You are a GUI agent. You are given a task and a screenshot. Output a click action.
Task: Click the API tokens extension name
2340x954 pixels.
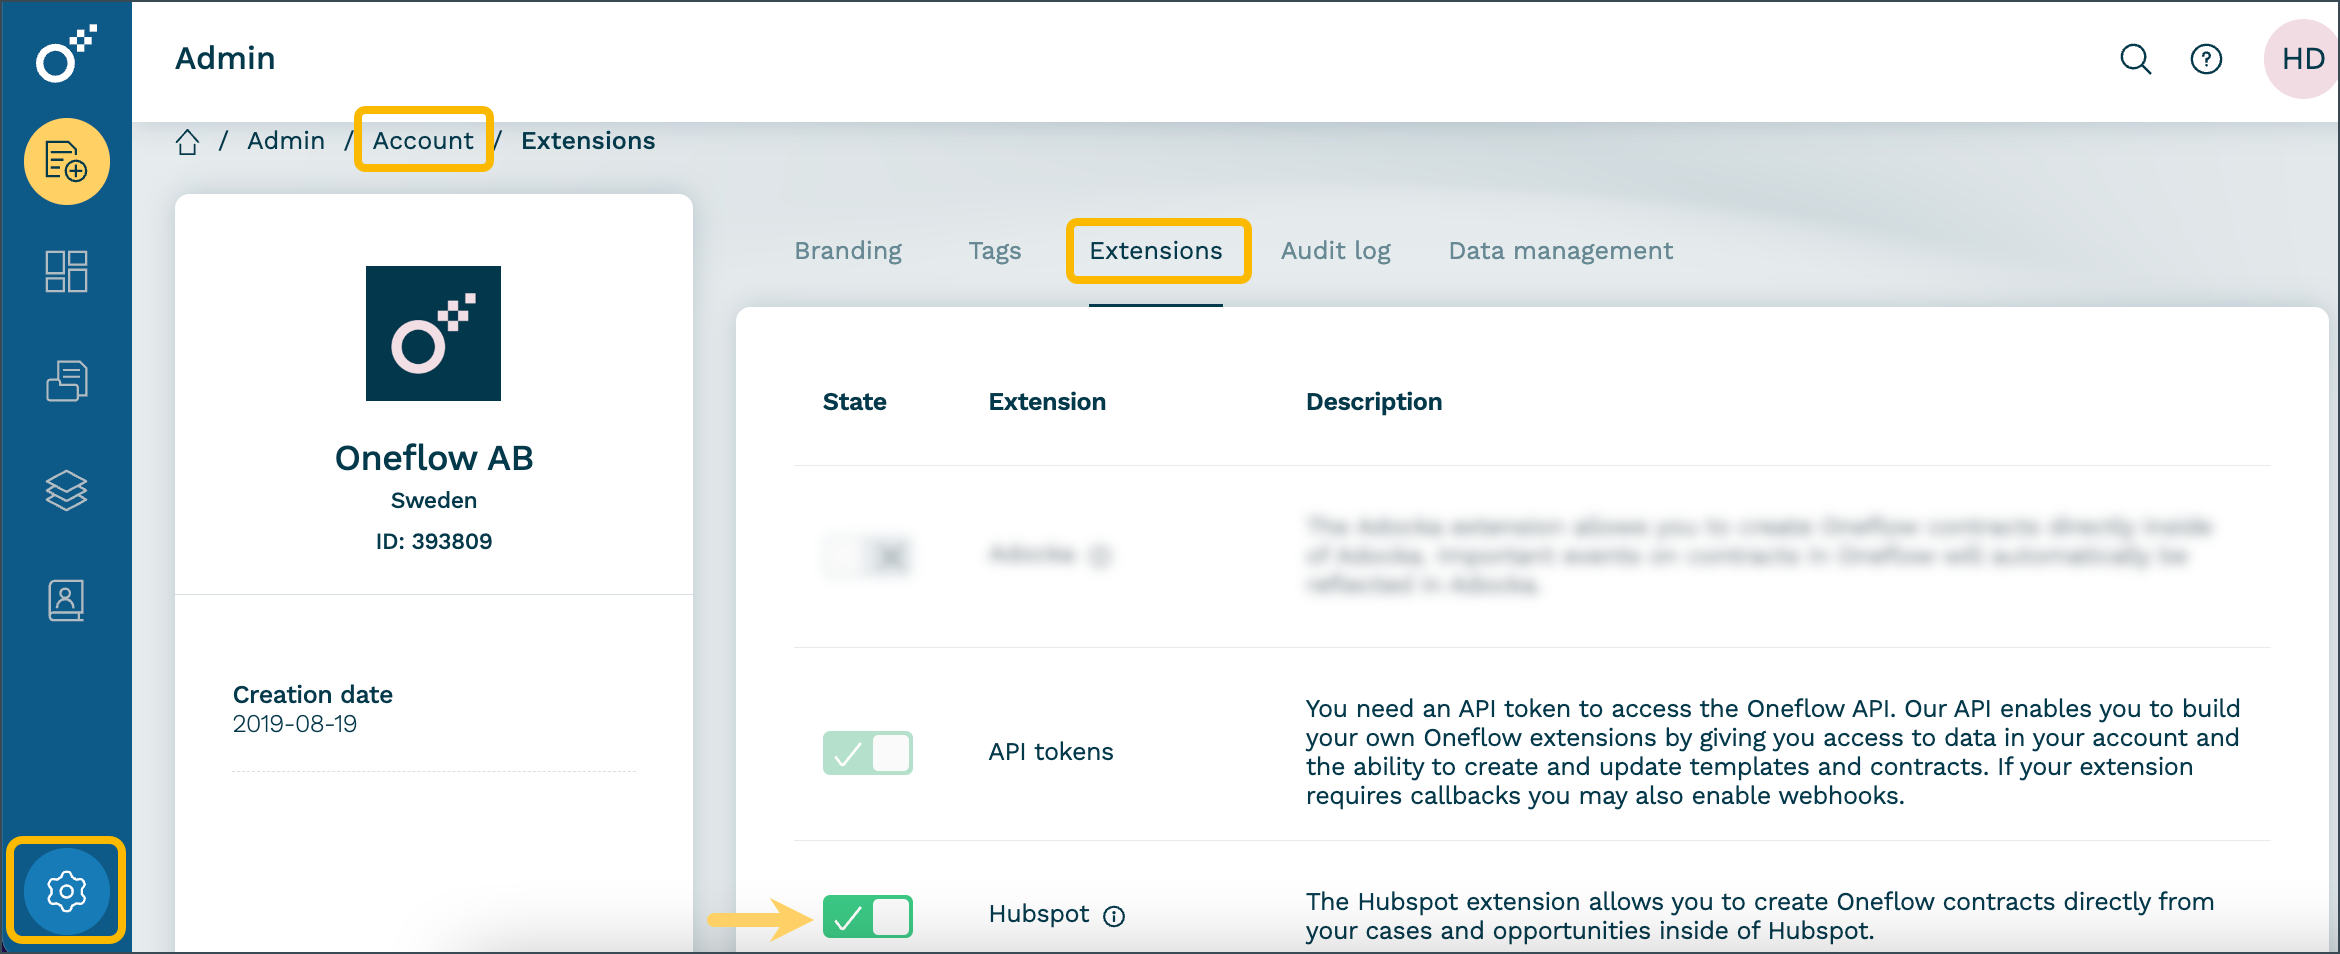click(x=1051, y=752)
